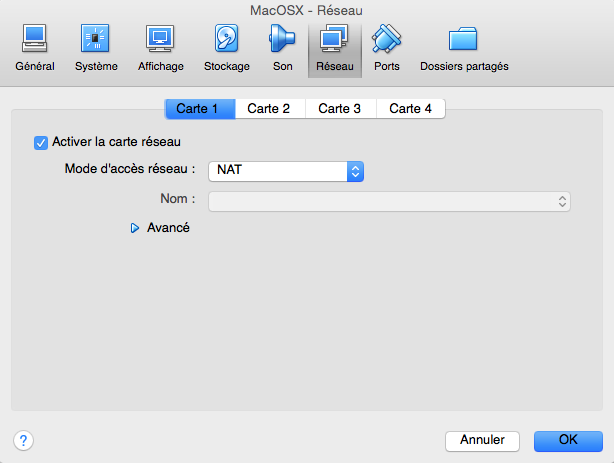614x463 pixels.
Task: Click the help question mark button
Action: coord(23,441)
